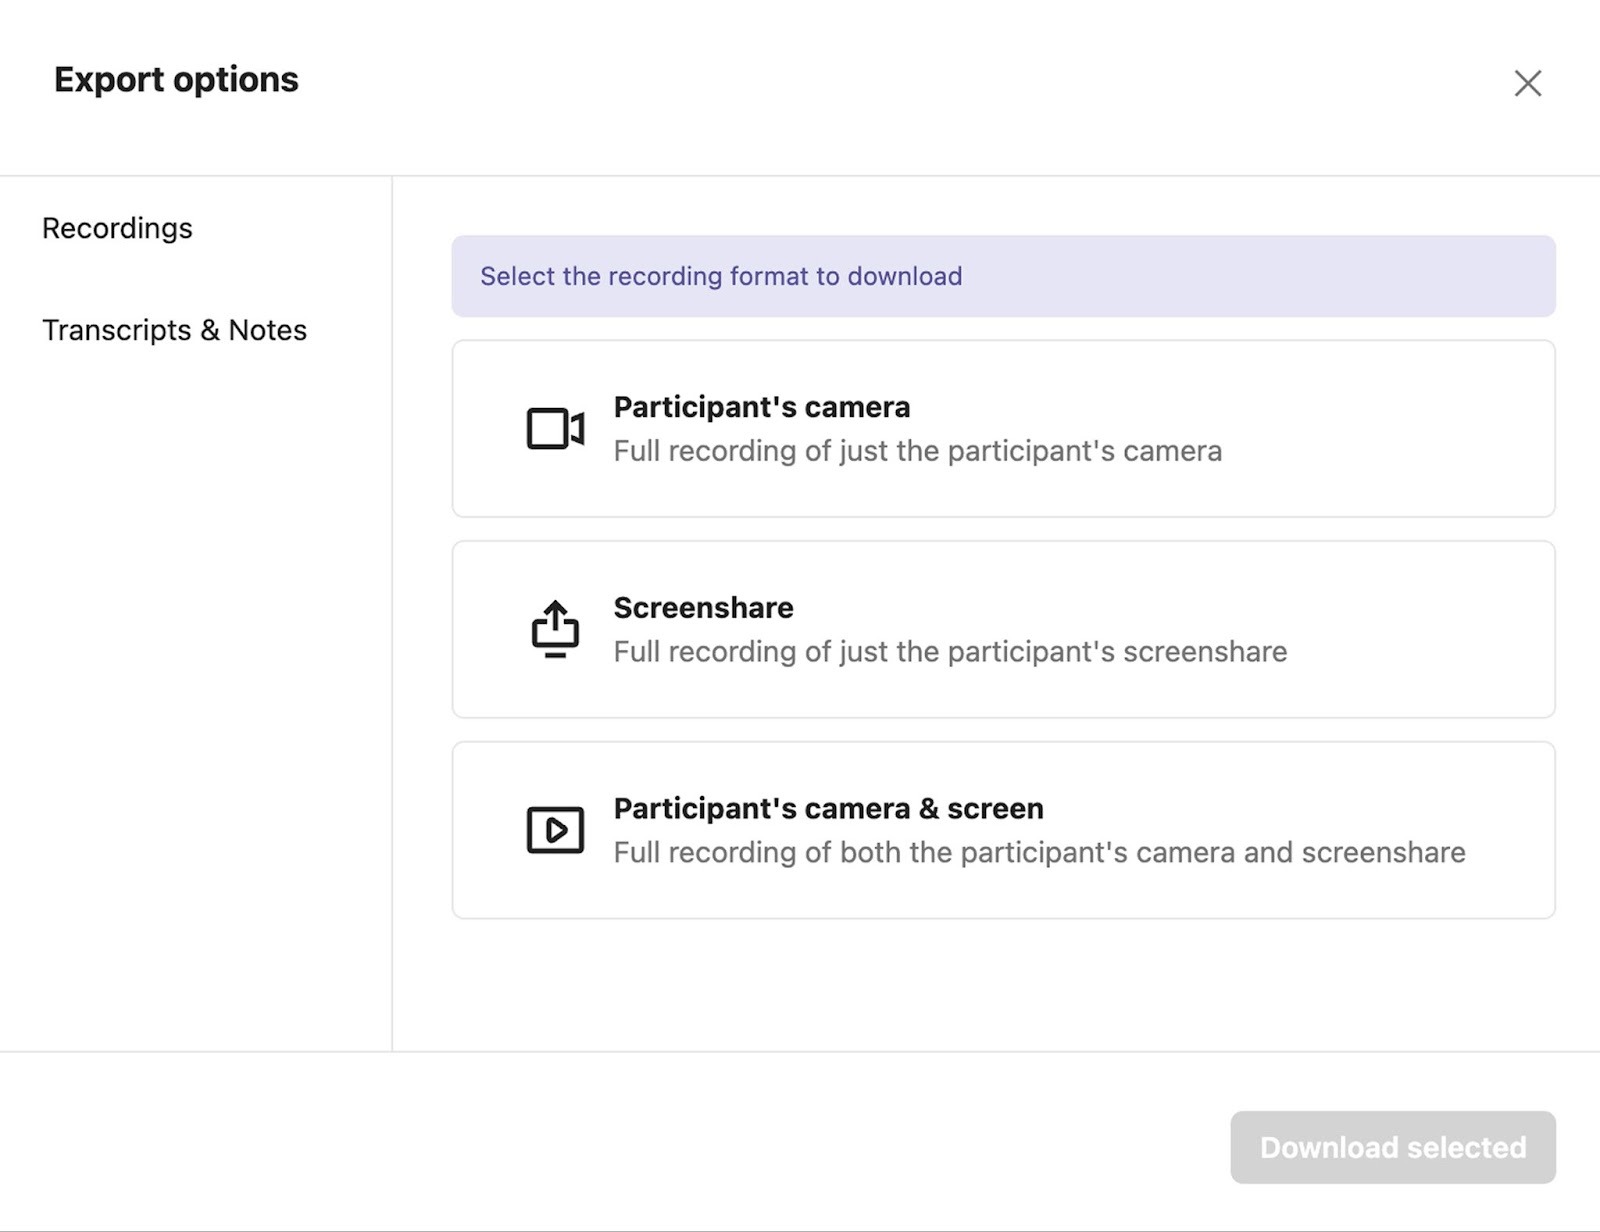Click the "Participant's camera" title text
The height and width of the screenshot is (1232, 1600).
click(761, 407)
